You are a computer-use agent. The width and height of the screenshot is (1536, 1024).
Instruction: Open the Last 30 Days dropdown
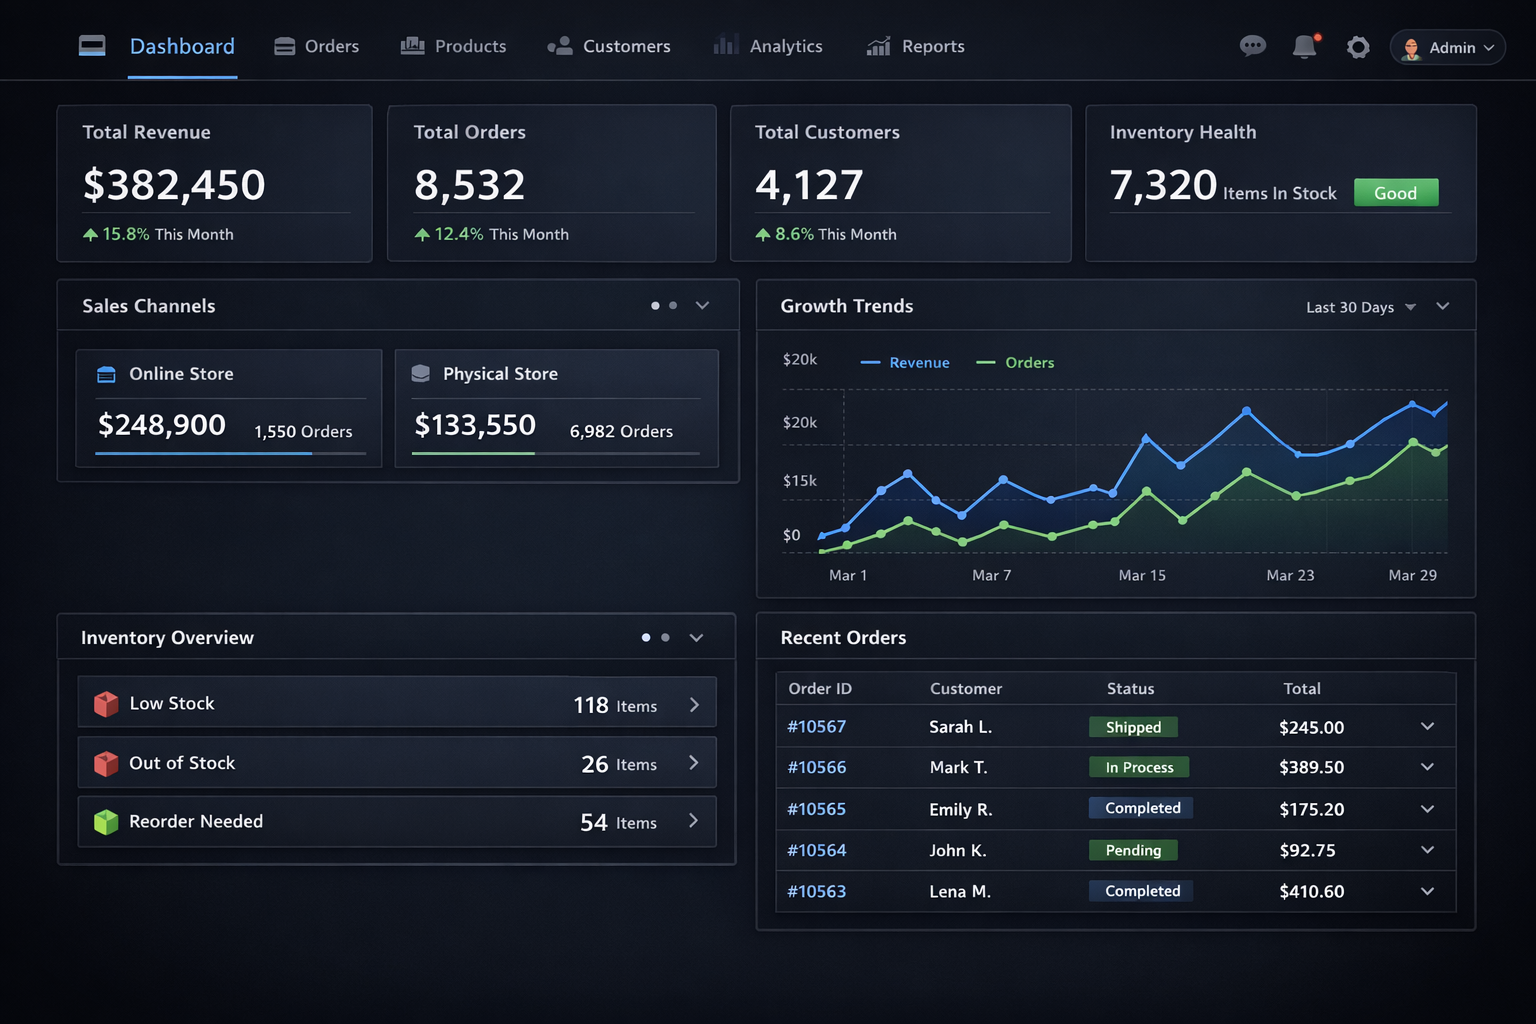click(x=1360, y=307)
